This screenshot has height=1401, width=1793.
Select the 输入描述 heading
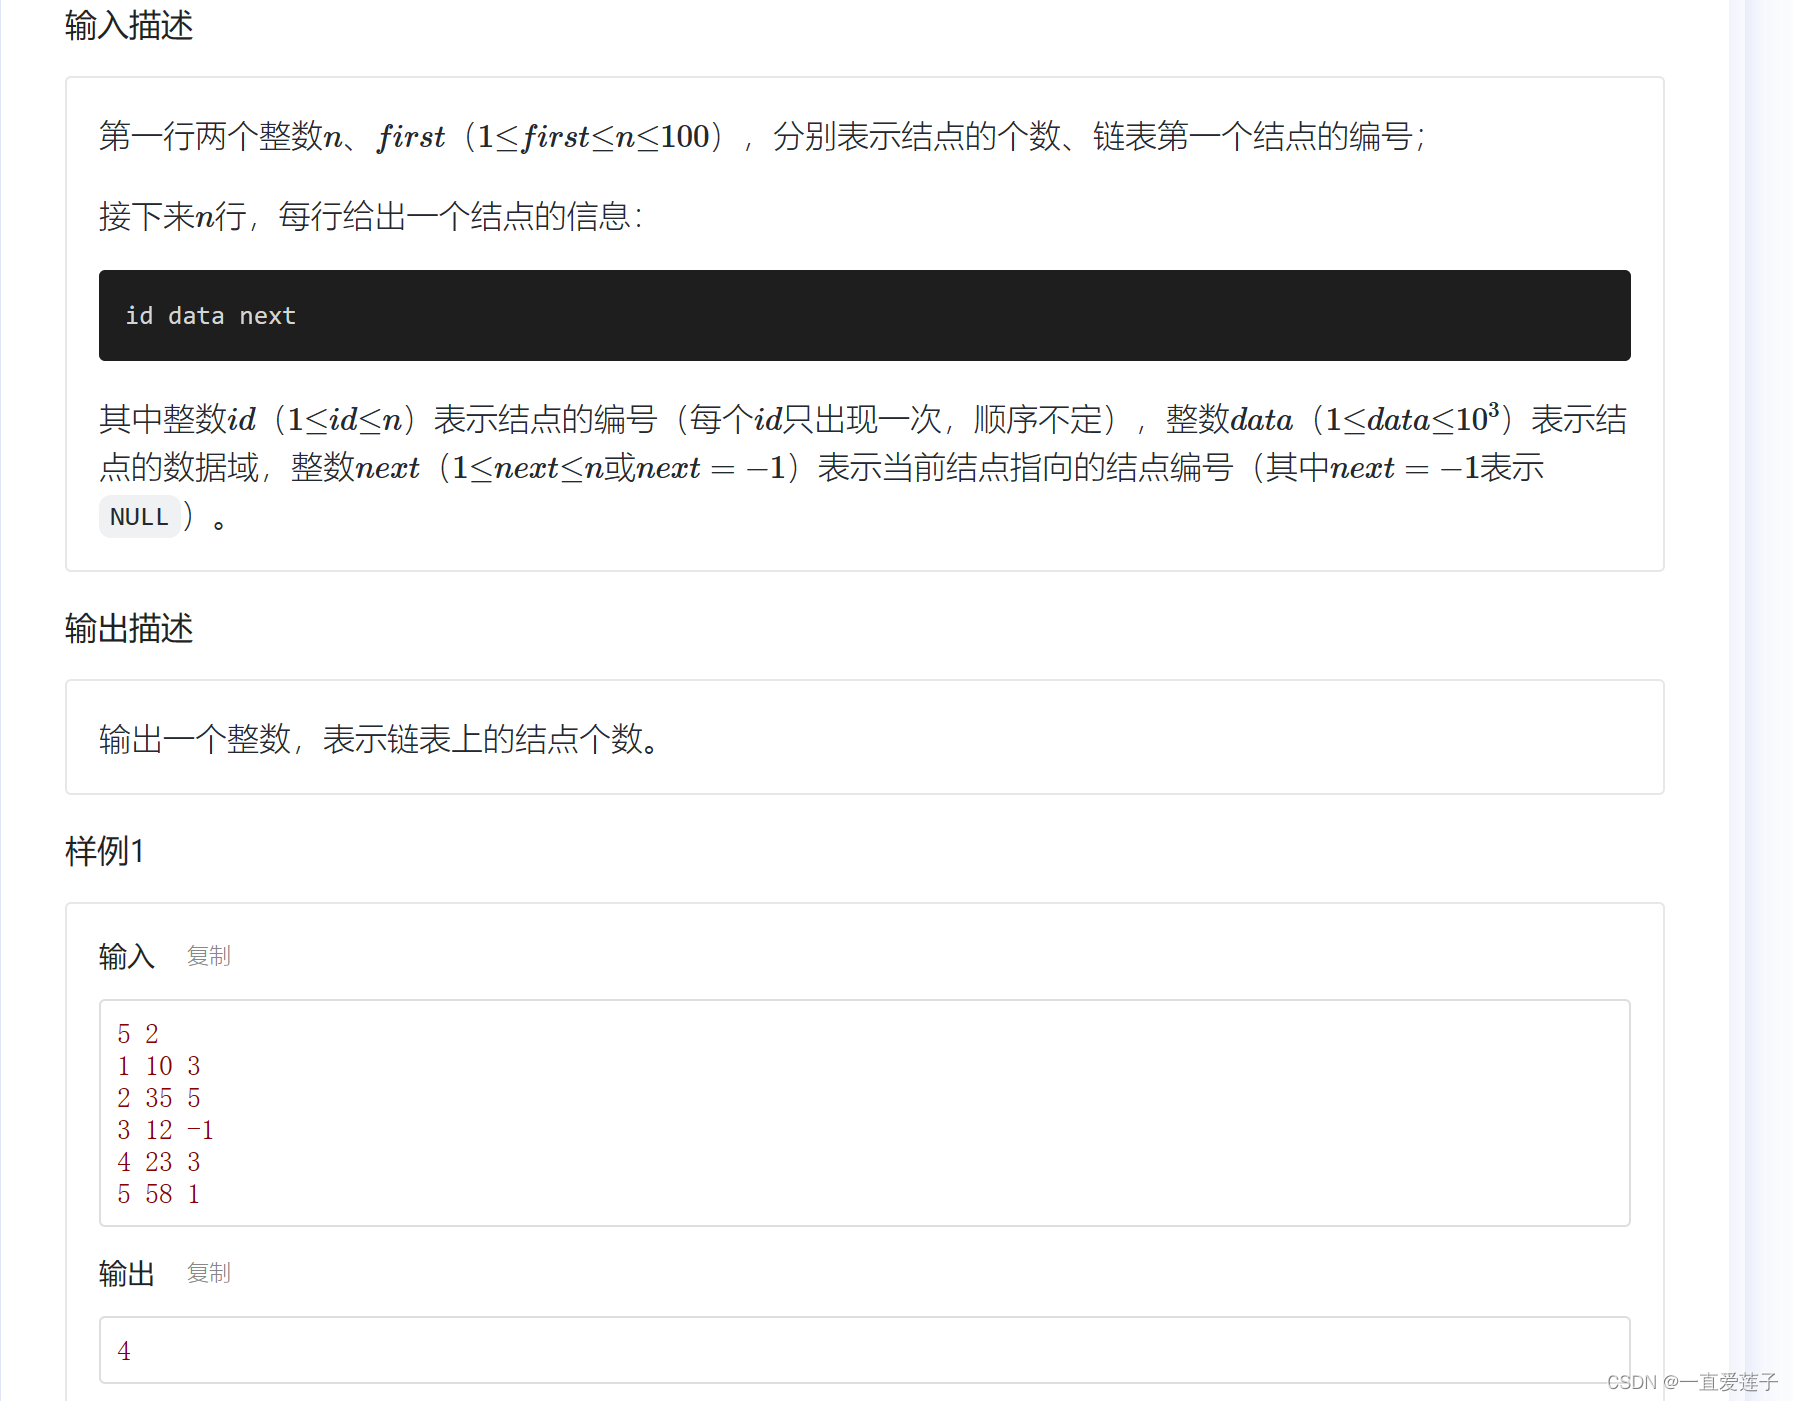pos(129,26)
